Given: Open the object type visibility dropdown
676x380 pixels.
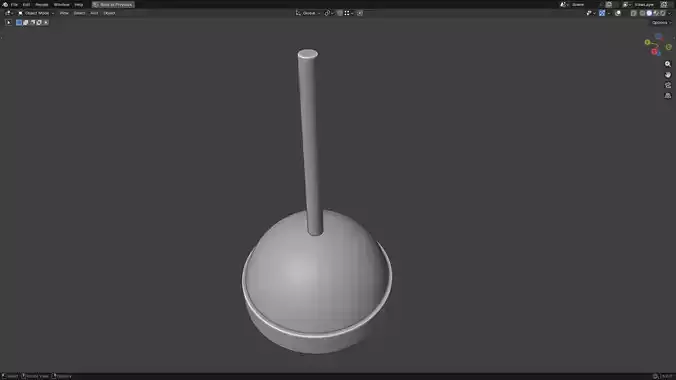Looking at the screenshot, I should (590, 13).
